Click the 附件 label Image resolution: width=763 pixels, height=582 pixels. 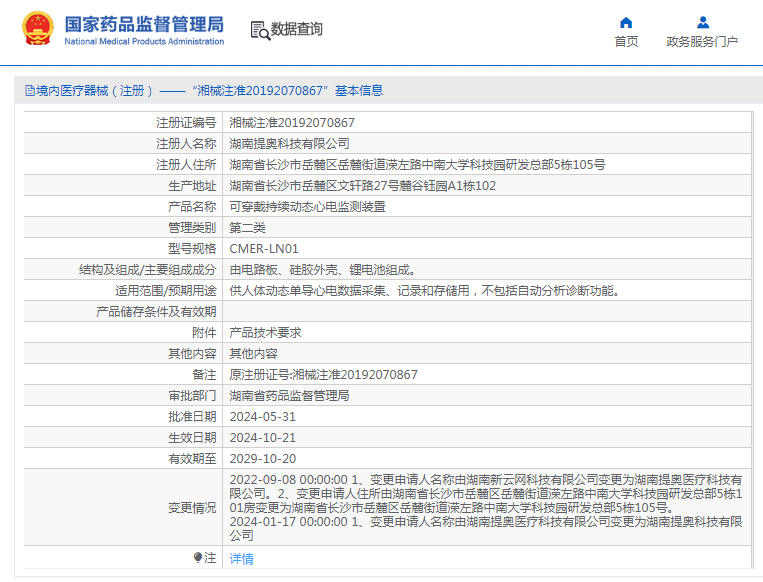204,332
